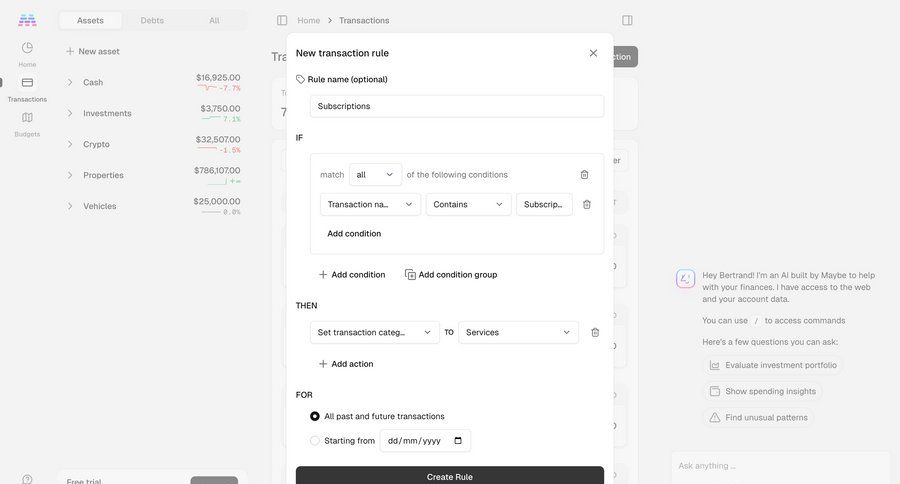Click the Add action button

346,364
